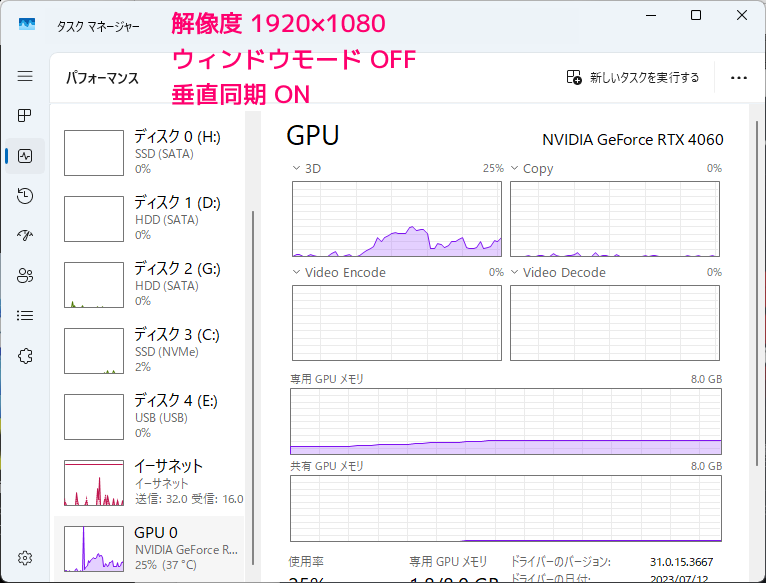
Task: Click the Copy engine graph
Action: pos(615,219)
